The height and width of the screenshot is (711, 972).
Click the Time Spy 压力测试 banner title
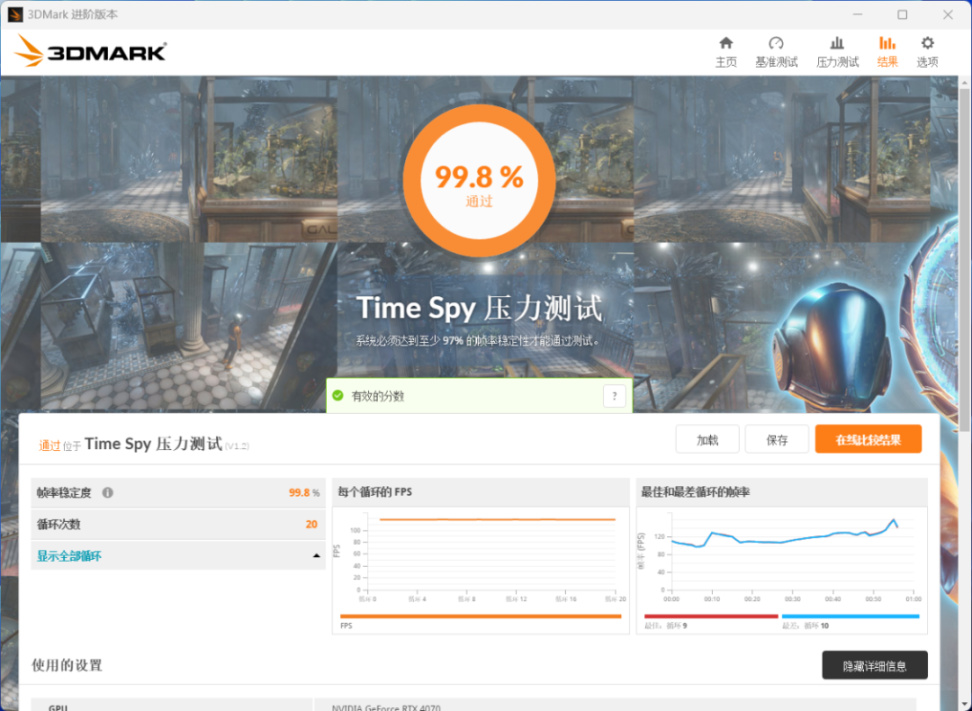[x=479, y=309]
